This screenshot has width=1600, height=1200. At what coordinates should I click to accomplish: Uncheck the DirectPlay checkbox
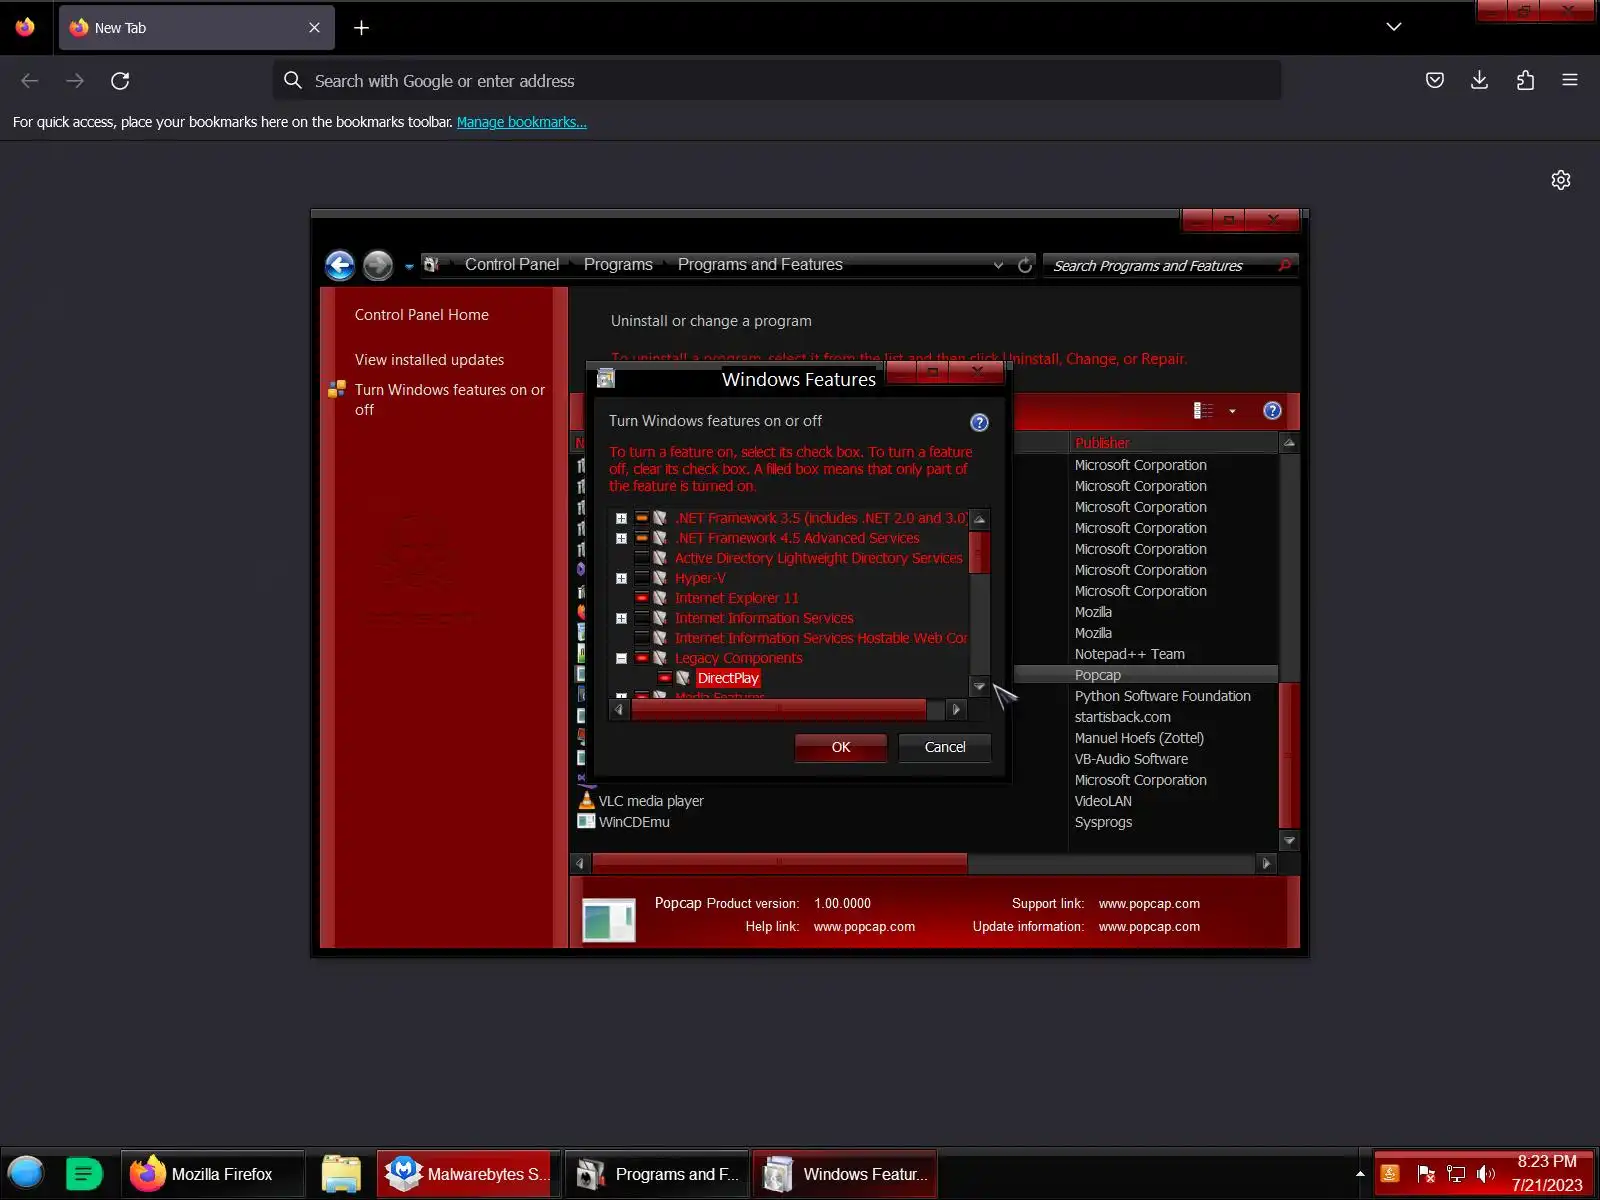[664, 678]
